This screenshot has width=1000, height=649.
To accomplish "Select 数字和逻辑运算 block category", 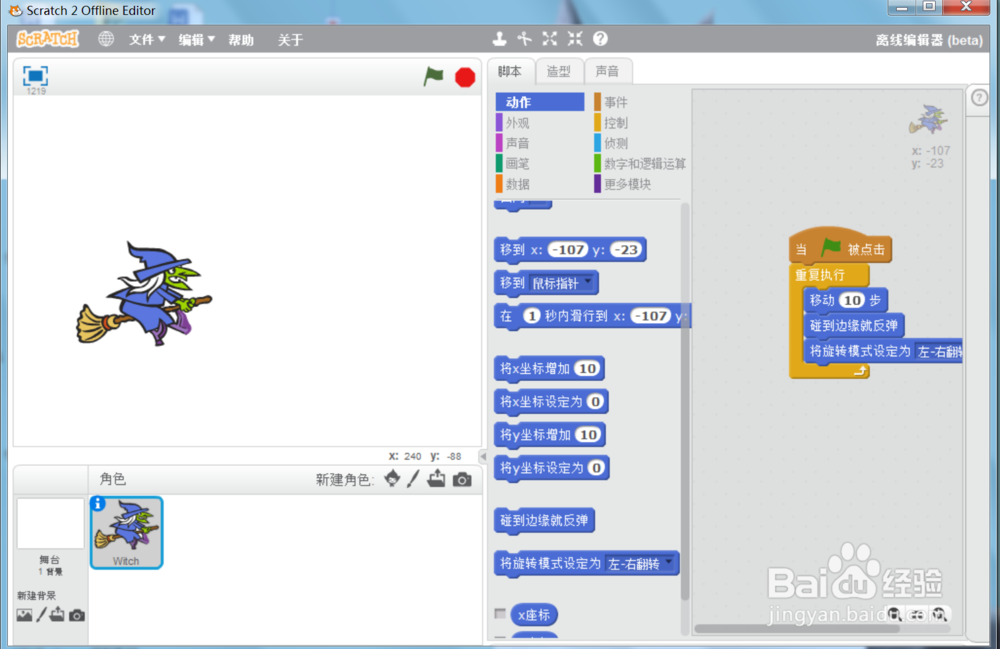I will 640,163.
